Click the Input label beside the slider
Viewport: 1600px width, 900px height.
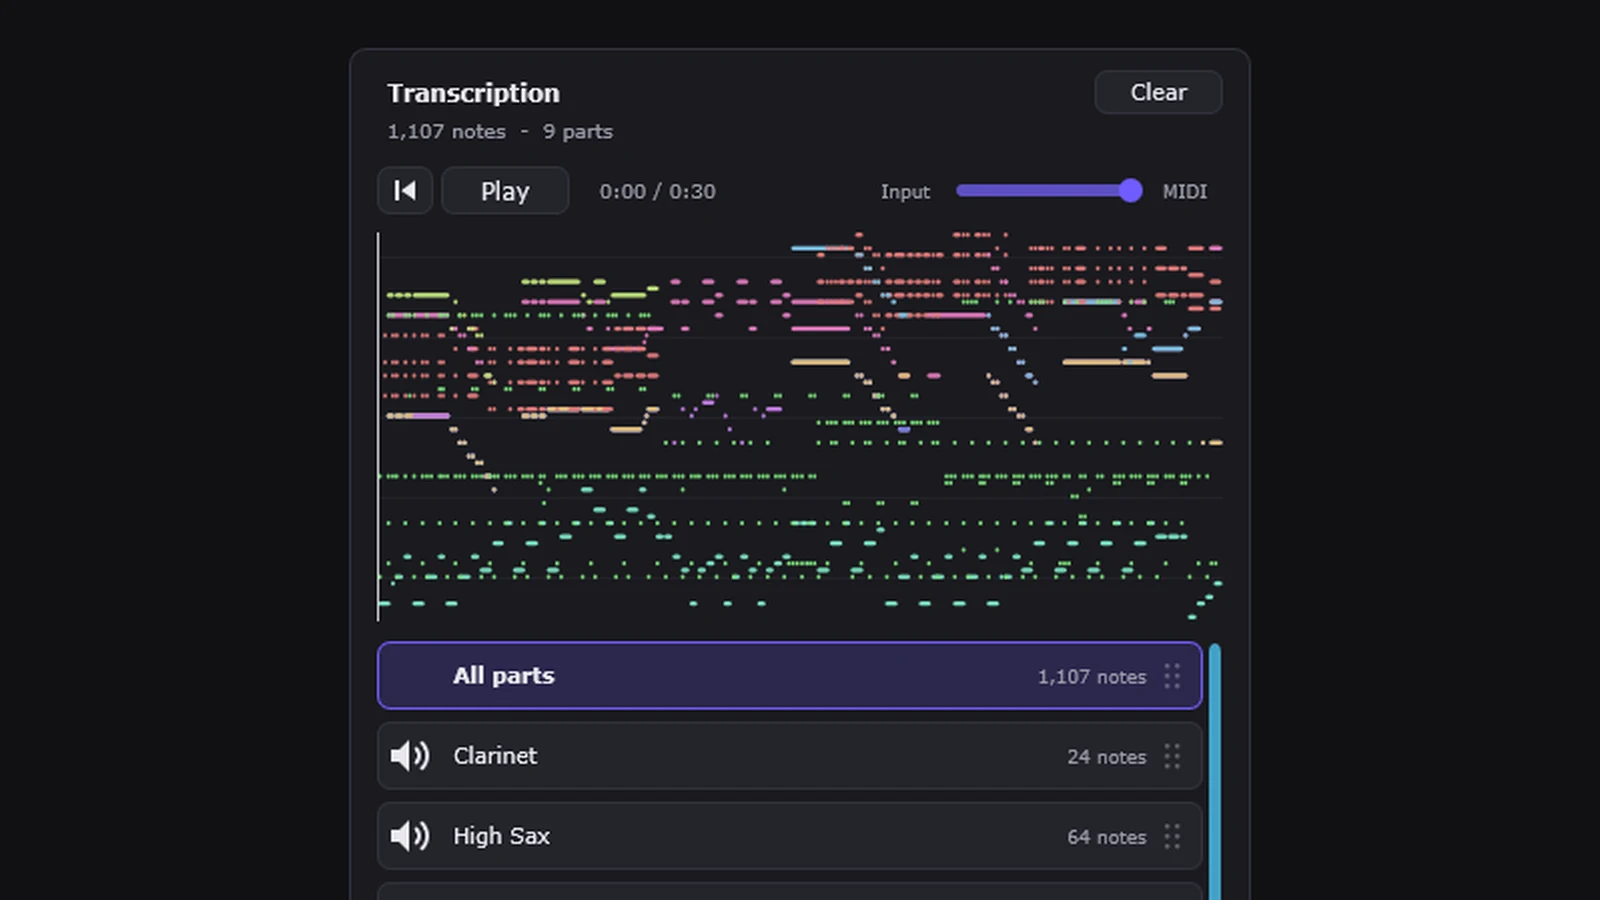(905, 192)
